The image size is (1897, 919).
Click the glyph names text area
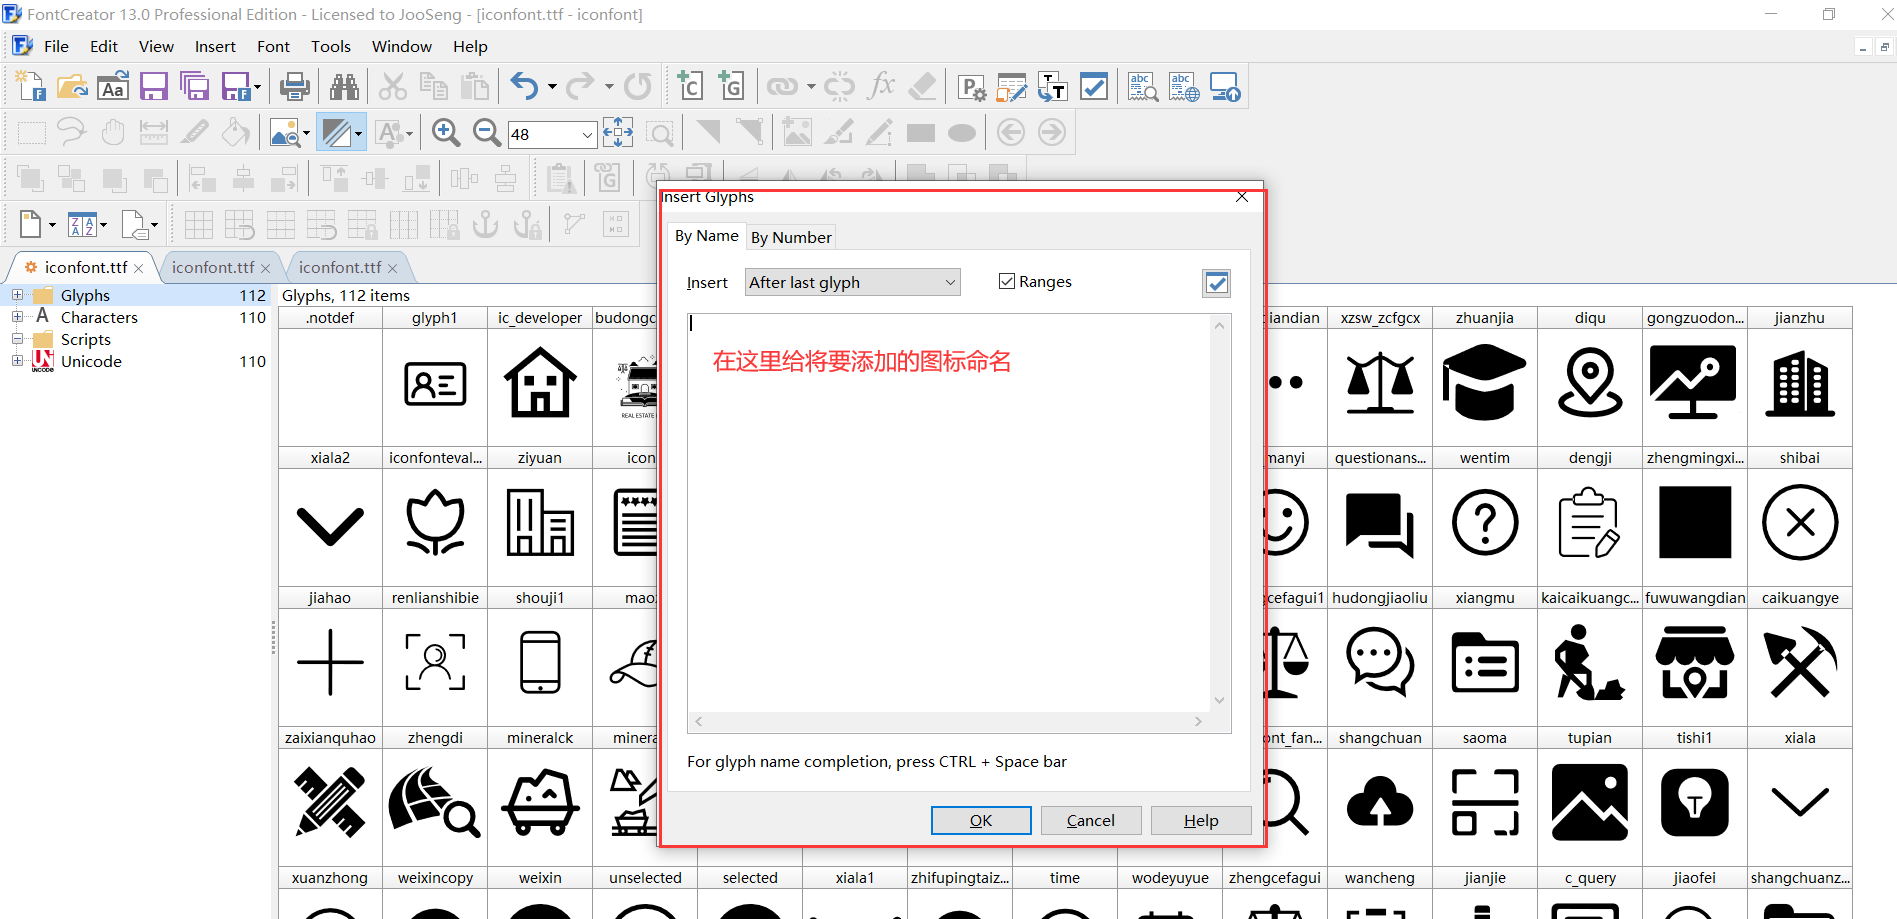[x=949, y=513]
